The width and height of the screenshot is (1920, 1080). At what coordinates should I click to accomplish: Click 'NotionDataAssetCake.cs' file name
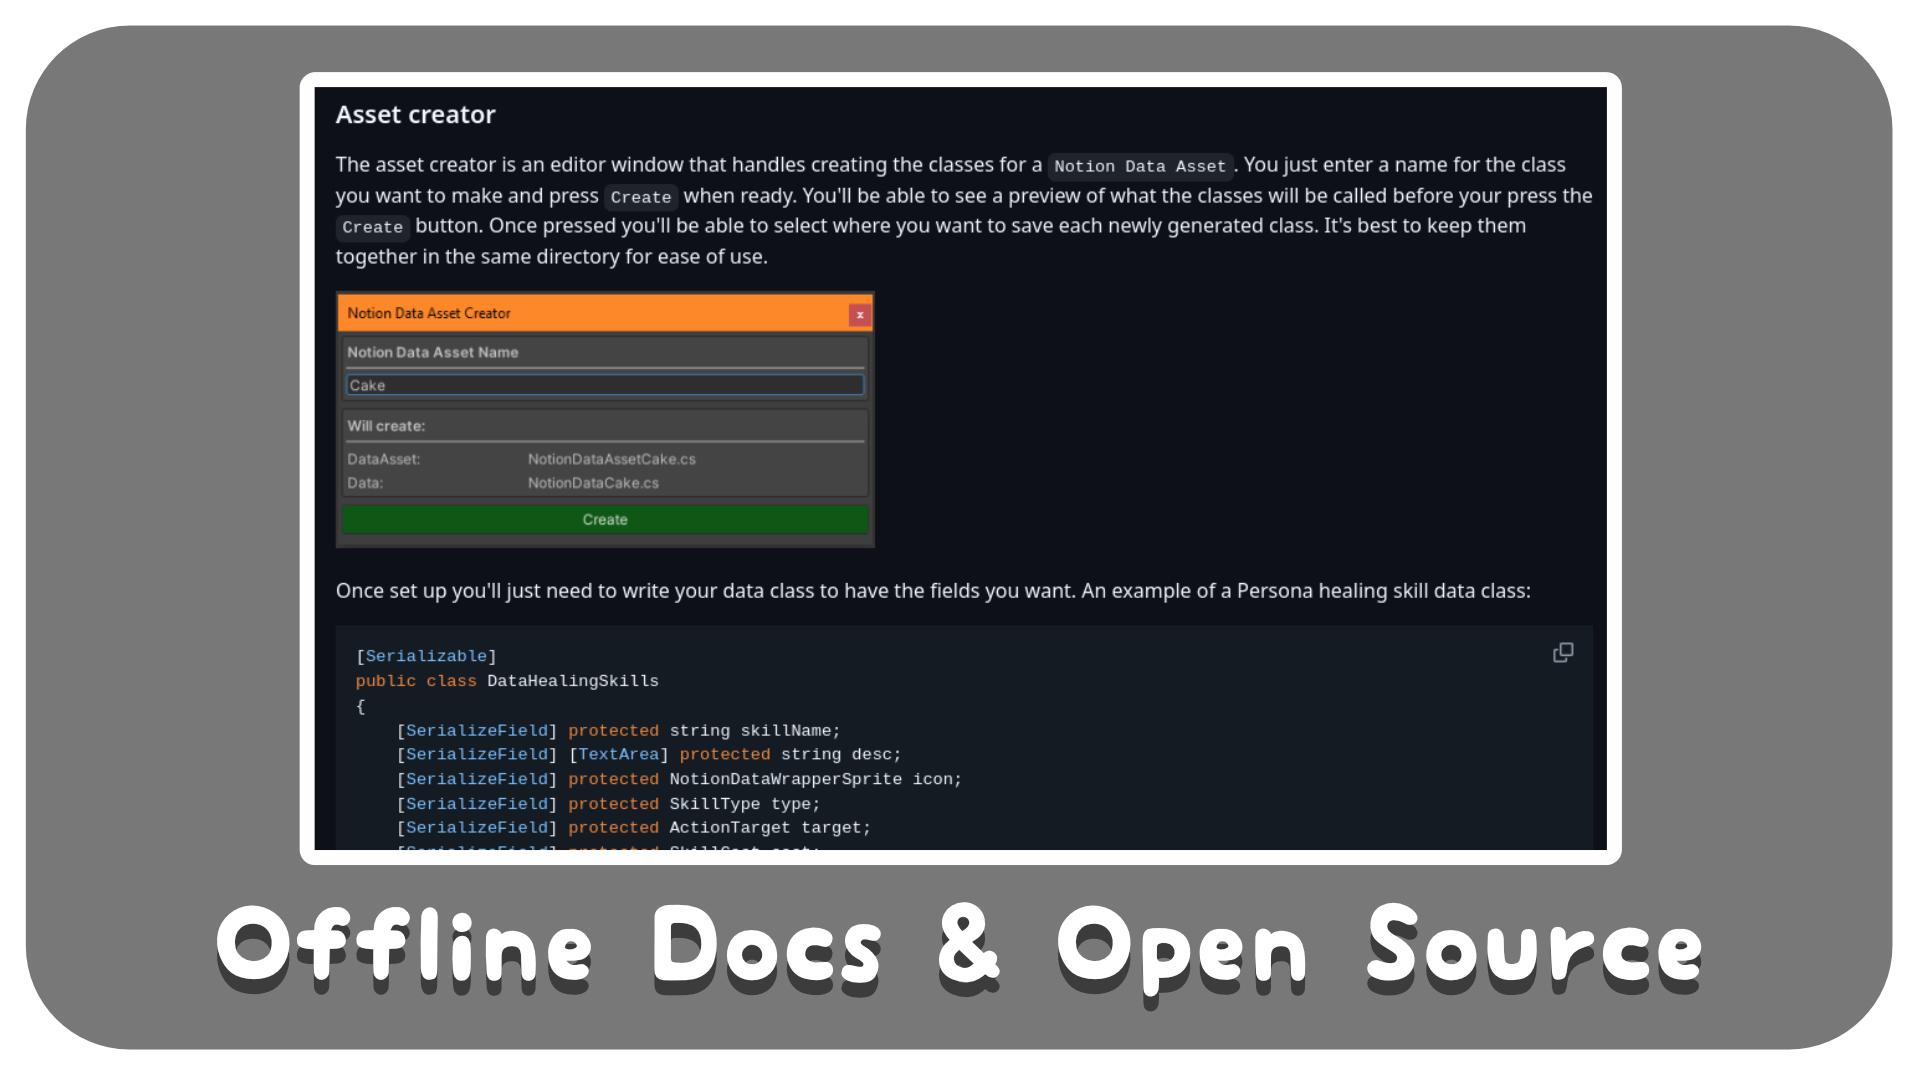click(x=611, y=459)
